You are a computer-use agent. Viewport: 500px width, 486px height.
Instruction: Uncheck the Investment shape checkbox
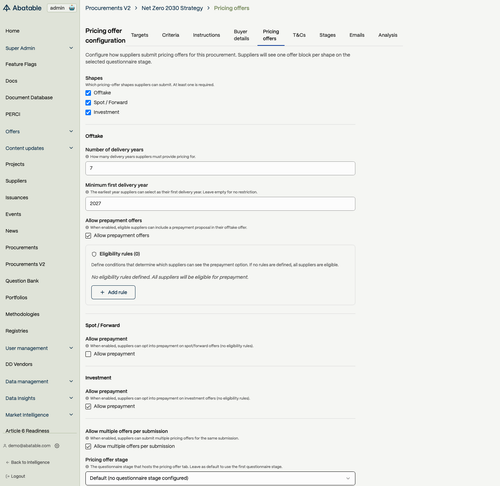pyautogui.click(x=88, y=112)
